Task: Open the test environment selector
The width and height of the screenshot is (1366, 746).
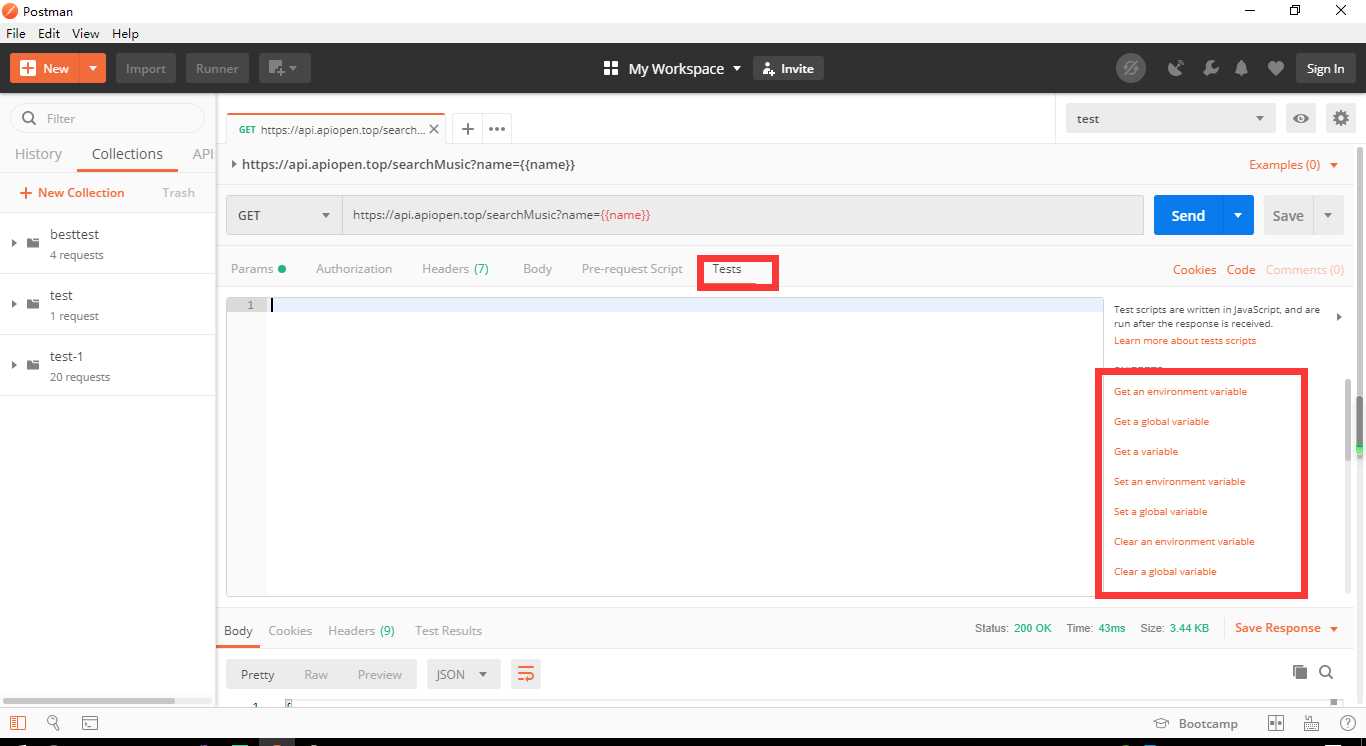Action: pyautogui.click(x=1170, y=118)
